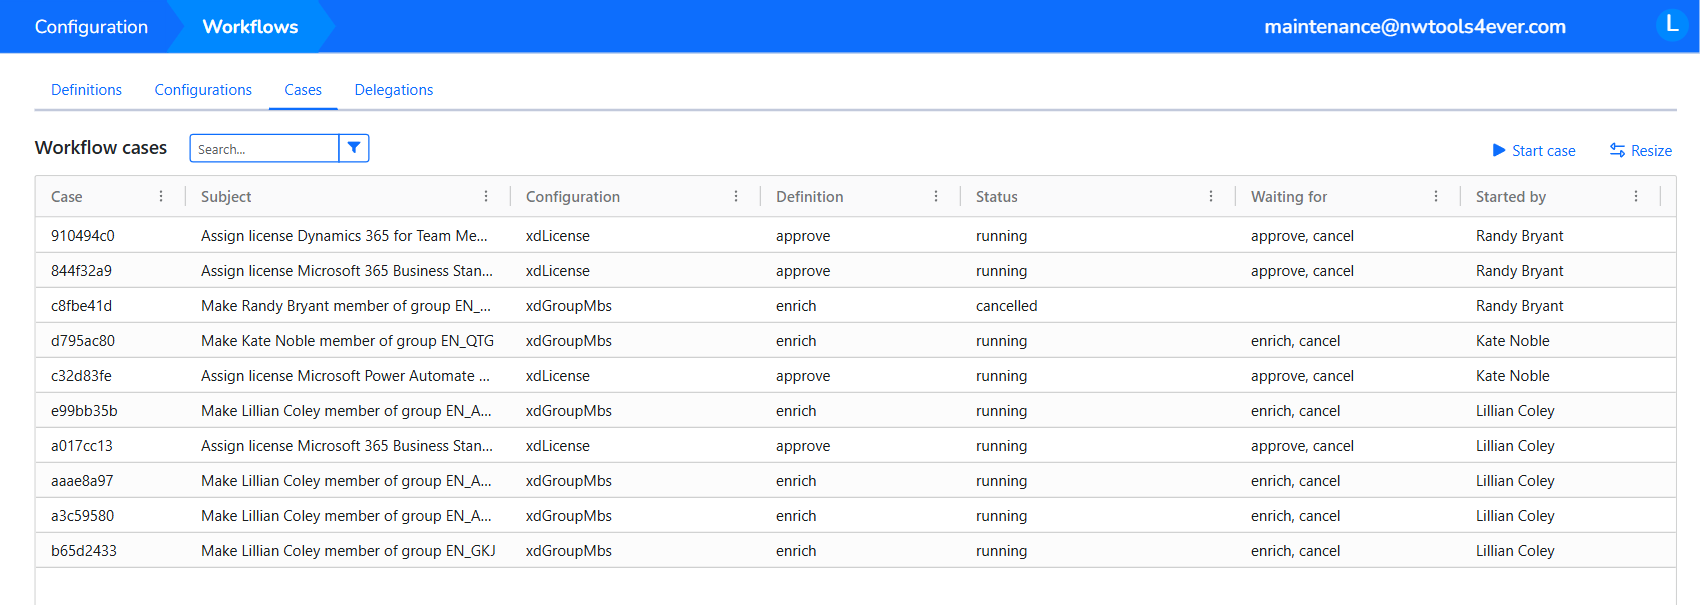Click the filter funnel icon next to search
Image resolution: width=1700 pixels, height=605 pixels.
point(354,148)
